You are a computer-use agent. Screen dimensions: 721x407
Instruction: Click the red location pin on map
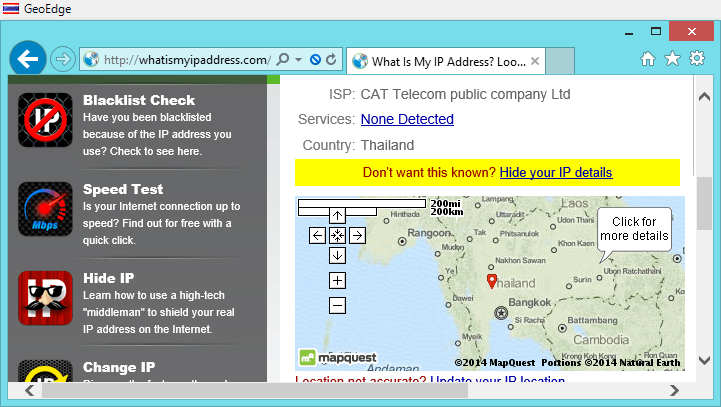(x=492, y=281)
